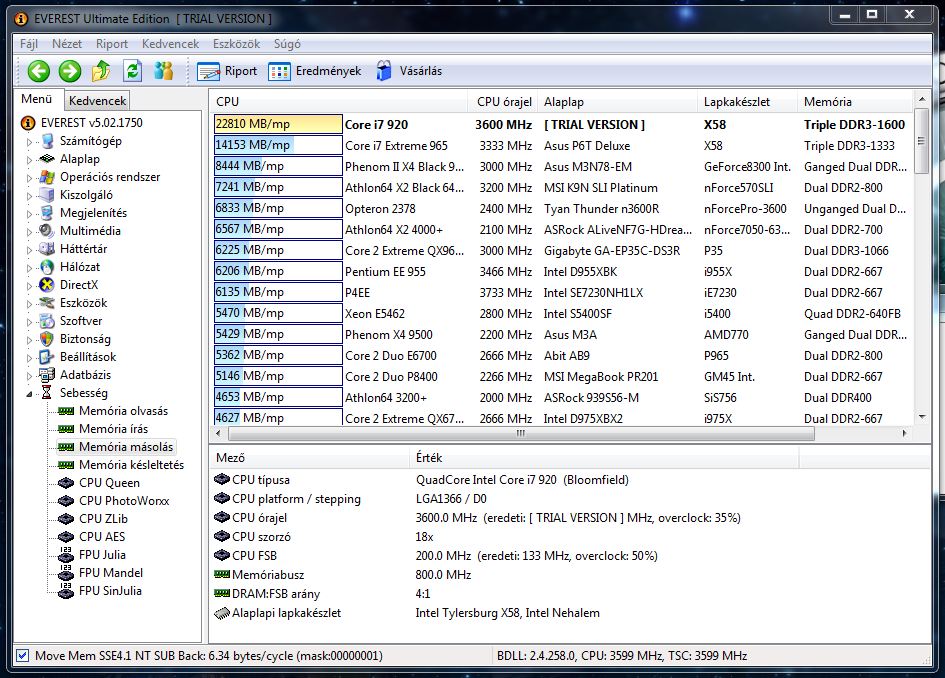Select the Sebesség hourglass icon
The width and height of the screenshot is (945, 678).
point(47,393)
